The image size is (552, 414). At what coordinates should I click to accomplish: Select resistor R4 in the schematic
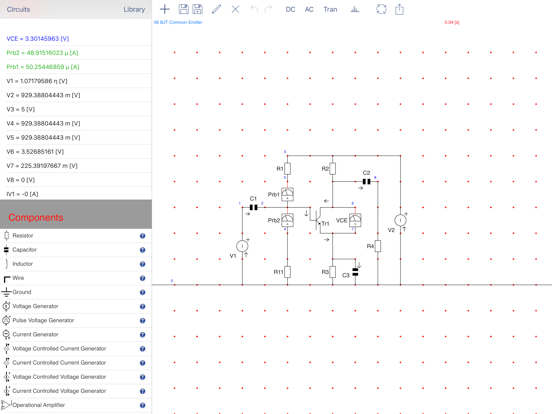[x=378, y=246]
